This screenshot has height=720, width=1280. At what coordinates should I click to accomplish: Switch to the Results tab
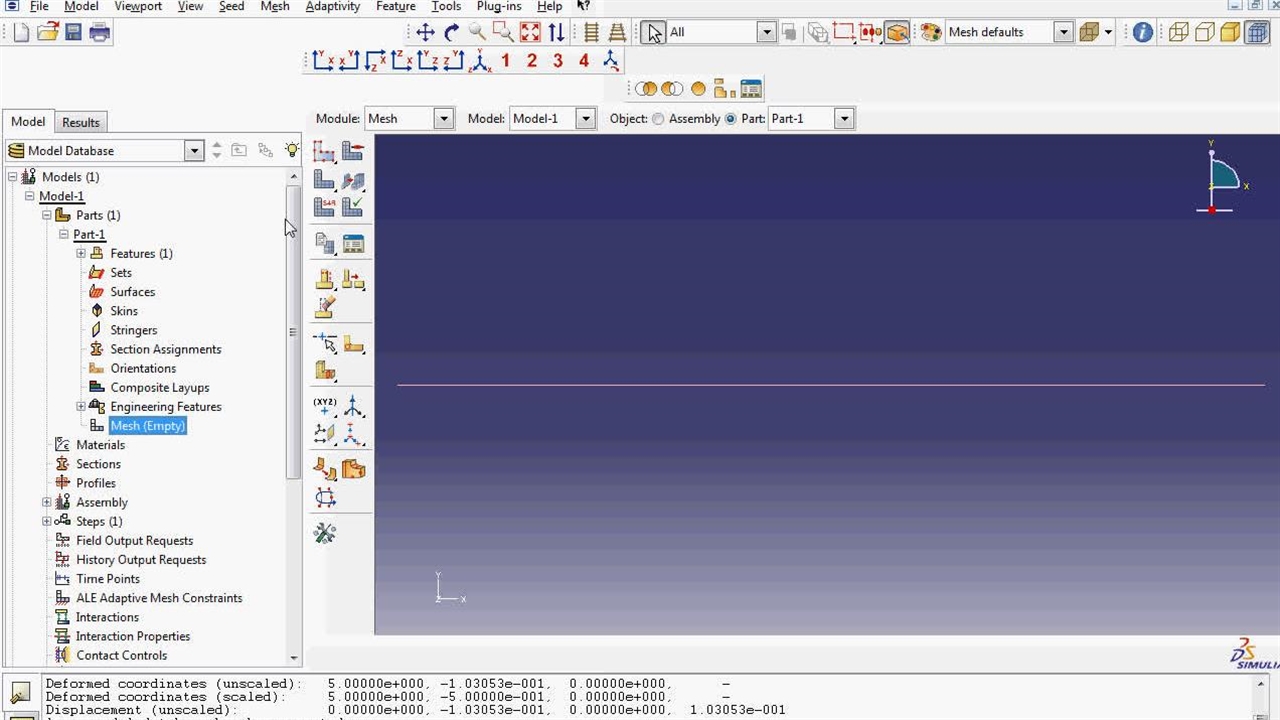coord(81,122)
